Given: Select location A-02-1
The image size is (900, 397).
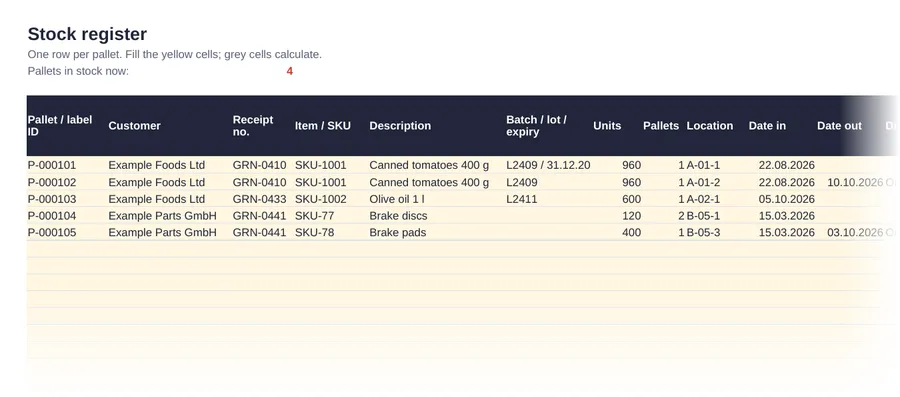Looking at the screenshot, I should (x=703, y=199).
